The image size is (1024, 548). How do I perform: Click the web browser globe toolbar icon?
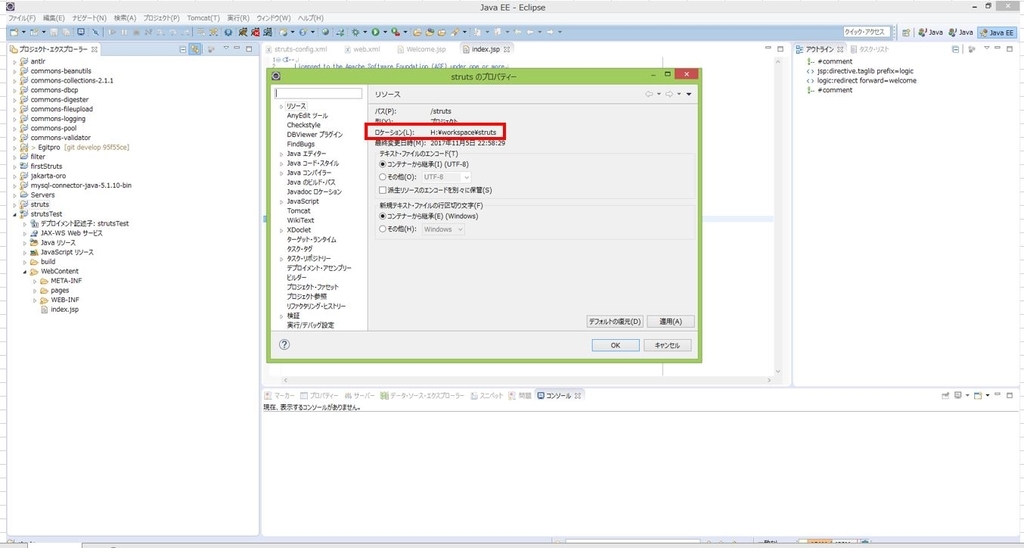point(325,32)
